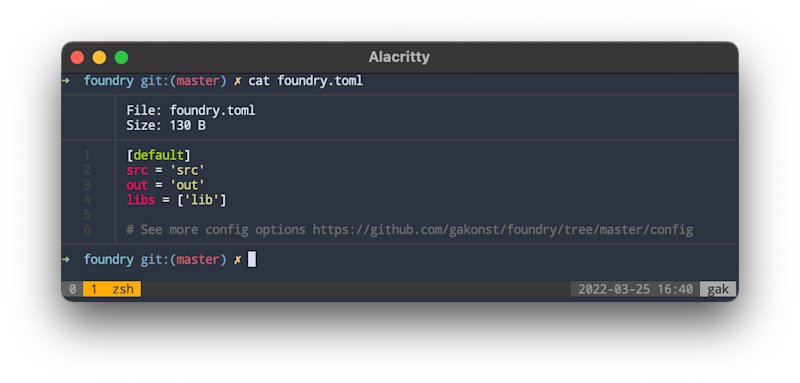The image size is (800, 383).
Task: Click the green arrow prompt icon on first line
Action: click(66, 81)
